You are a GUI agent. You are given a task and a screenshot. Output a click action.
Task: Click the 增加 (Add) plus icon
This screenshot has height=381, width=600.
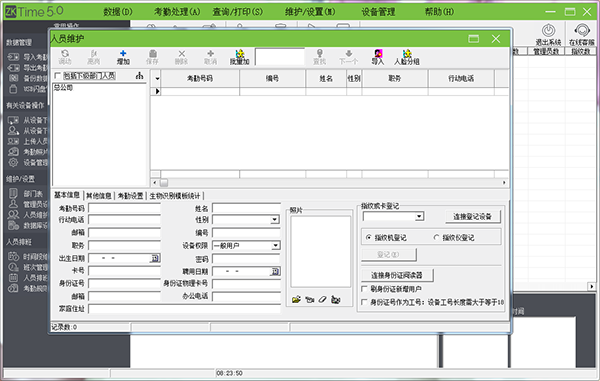click(x=123, y=54)
